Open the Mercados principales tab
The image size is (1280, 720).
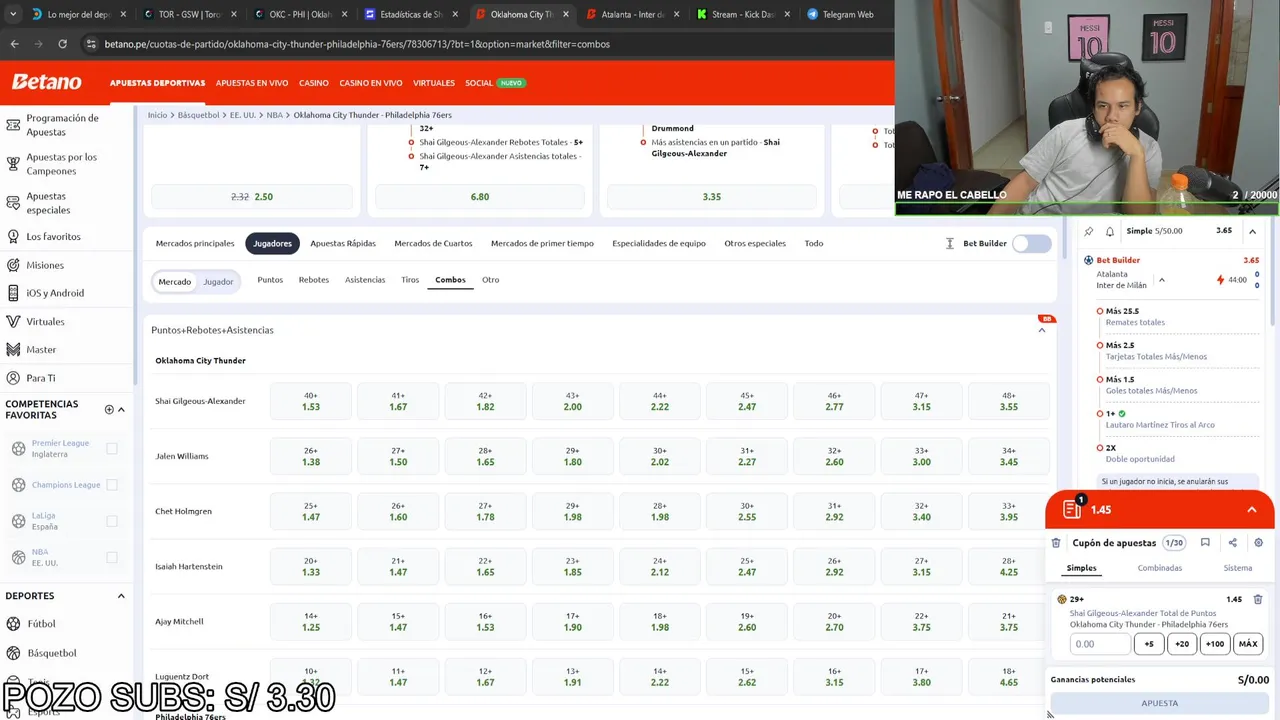(x=195, y=243)
